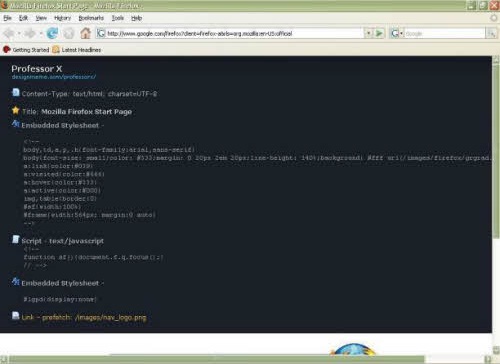Open the History menu
The image size is (500, 364).
click(x=62, y=18)
